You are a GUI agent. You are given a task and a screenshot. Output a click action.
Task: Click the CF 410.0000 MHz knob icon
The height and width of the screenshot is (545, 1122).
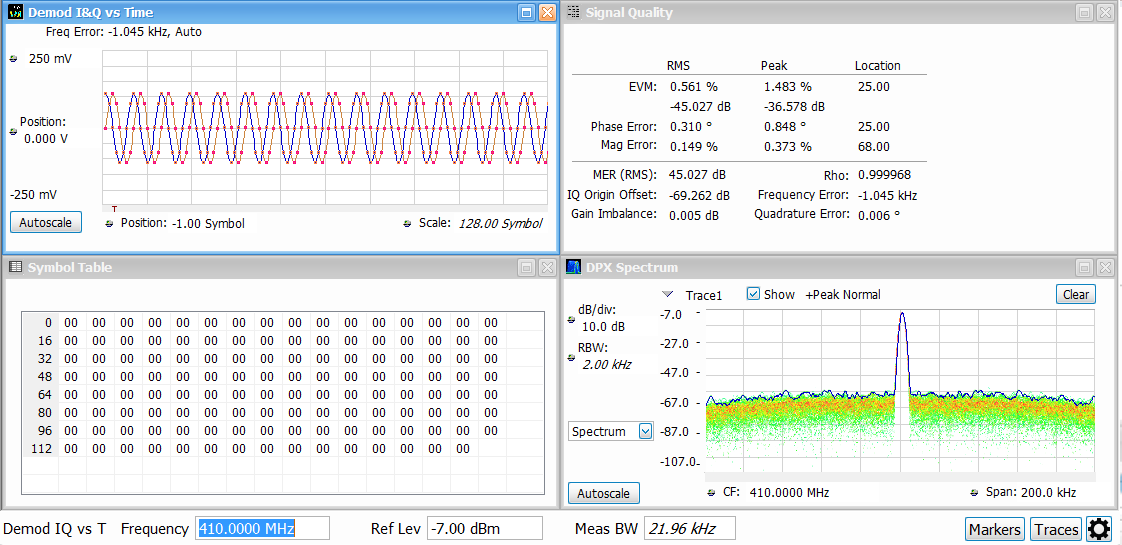click(710, 493)
